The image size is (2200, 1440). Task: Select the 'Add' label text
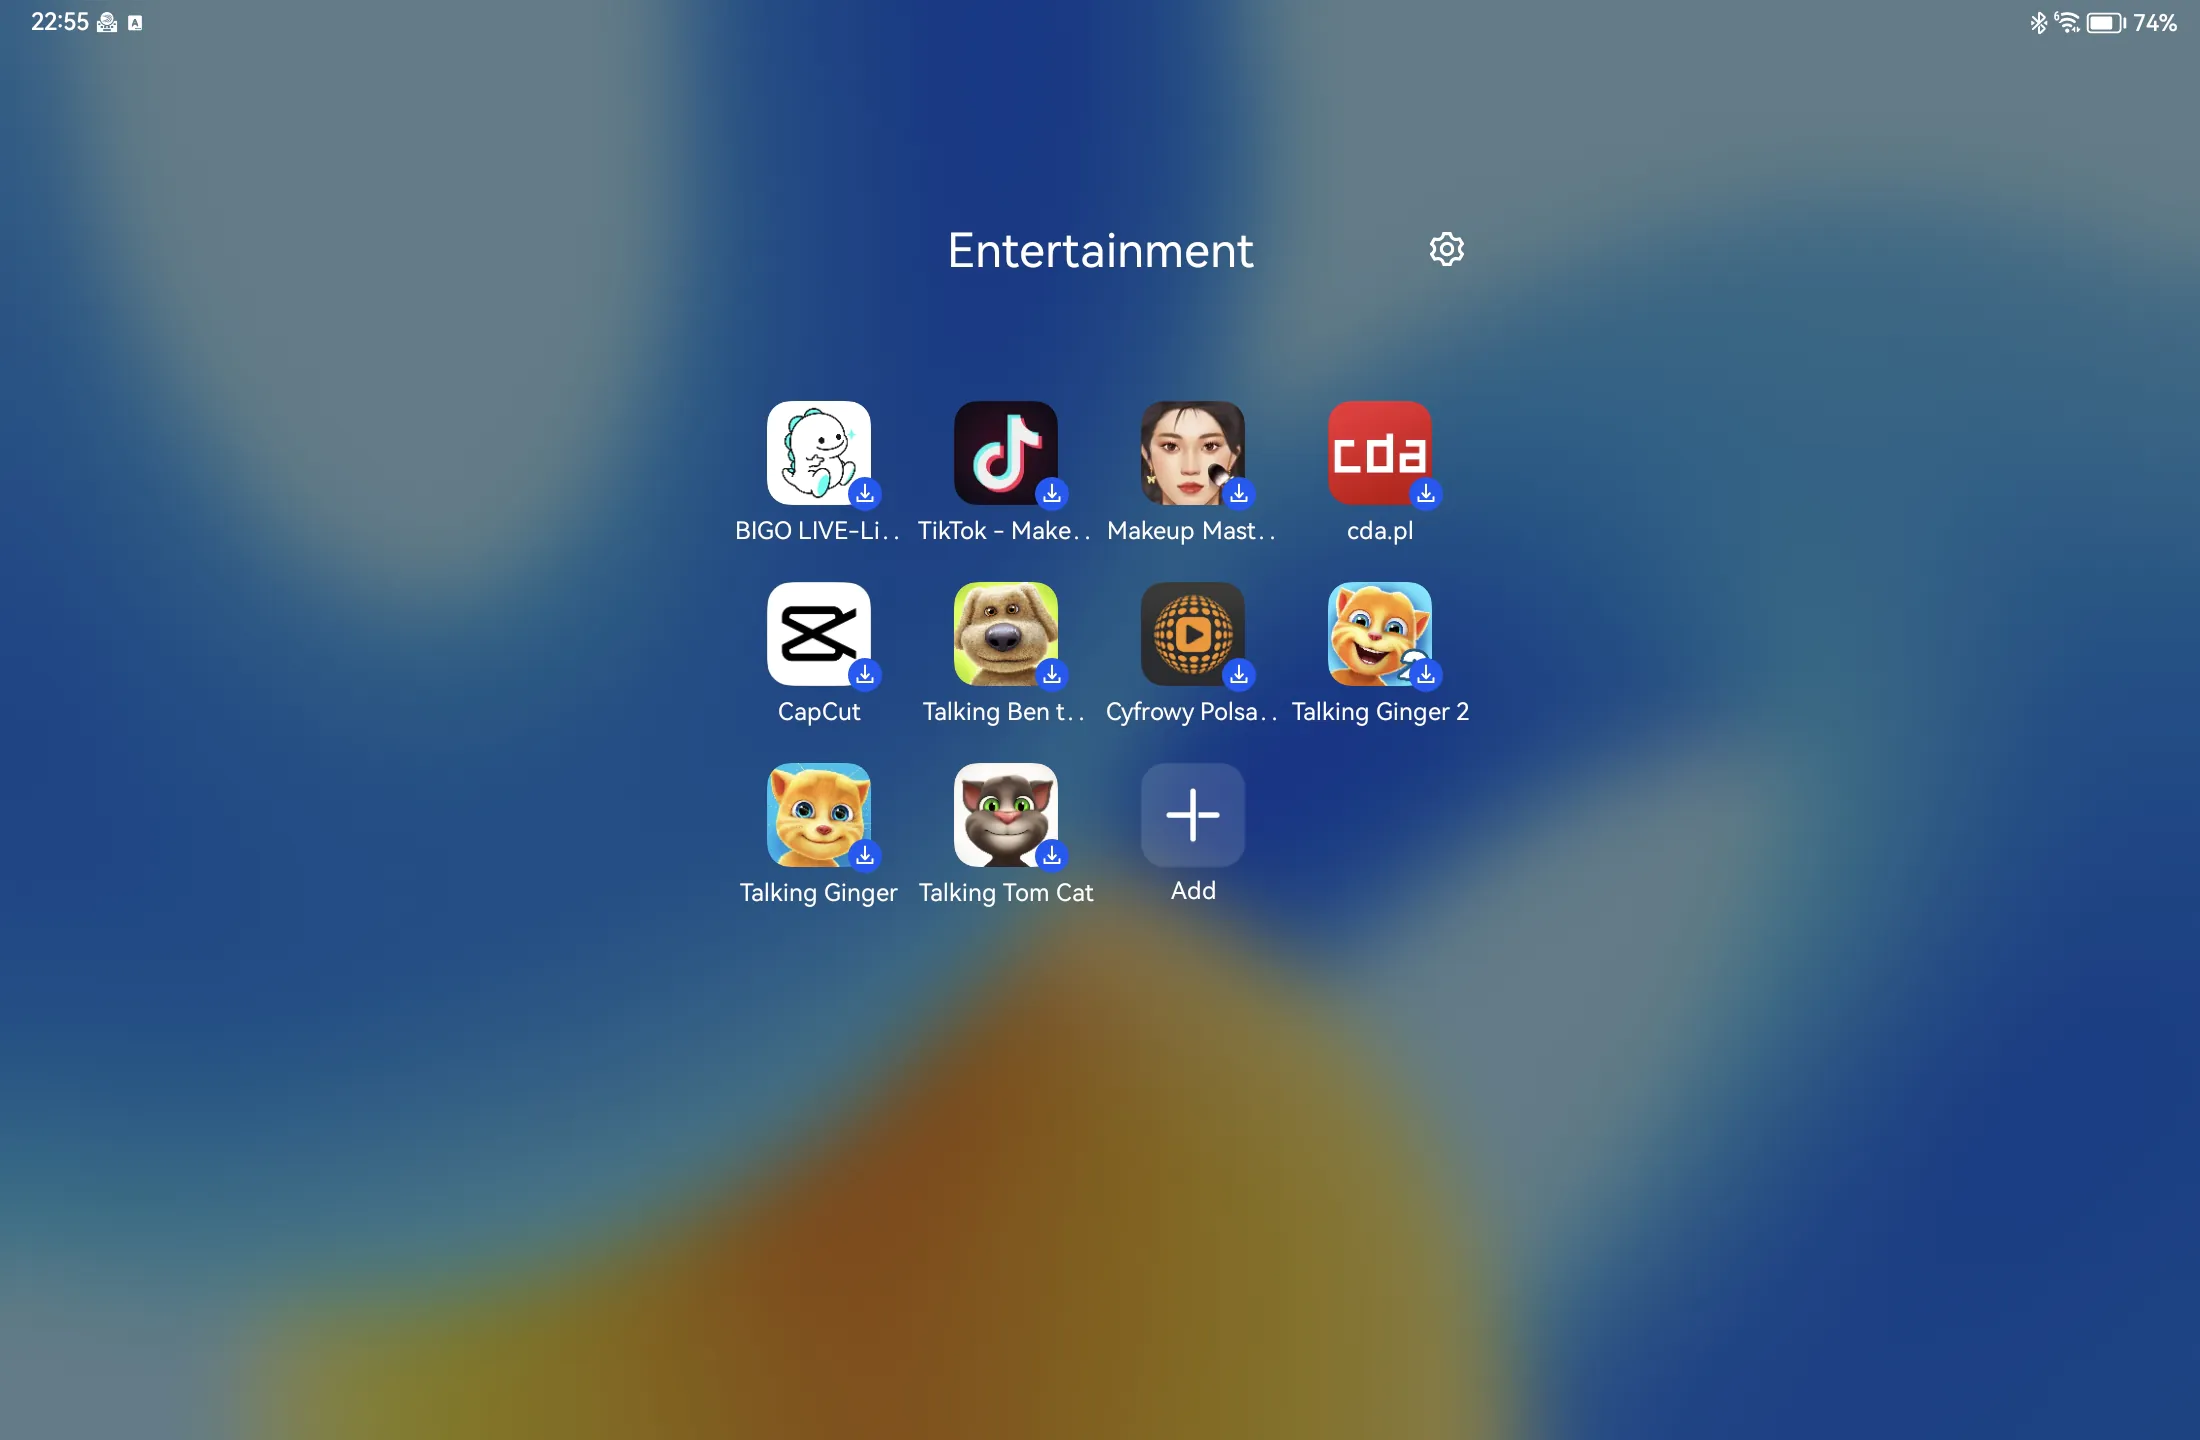pyautogui.click(x=1193, y=891)
